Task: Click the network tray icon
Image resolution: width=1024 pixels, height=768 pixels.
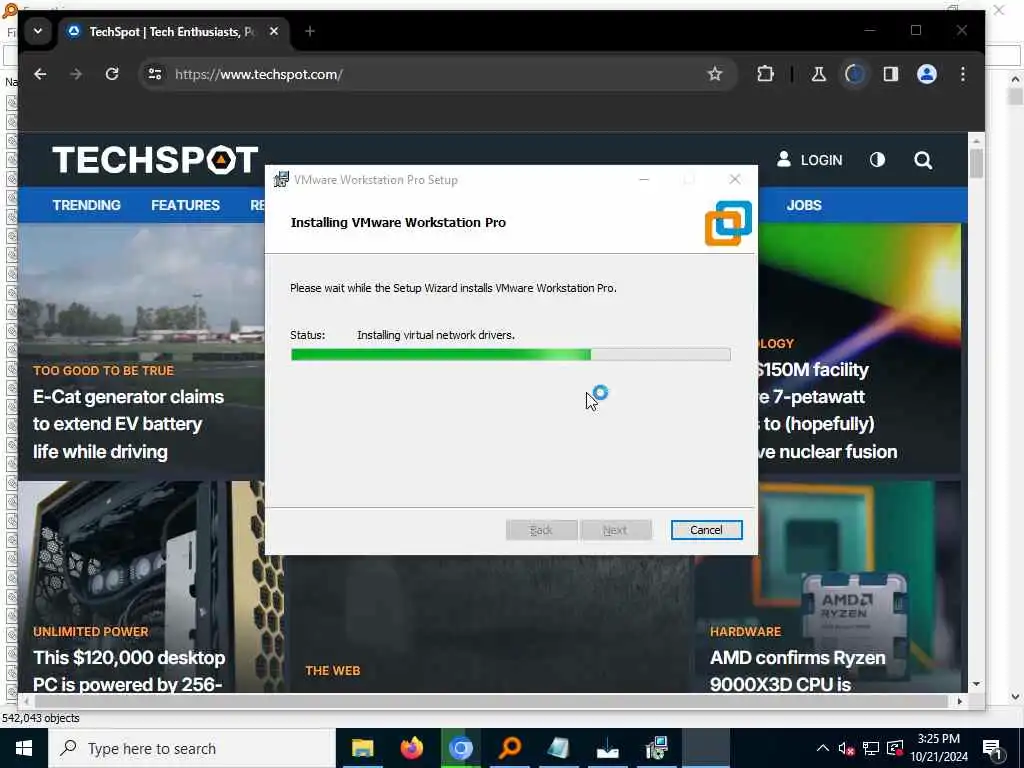Action: pyautogui.click(x=871, y=748)
